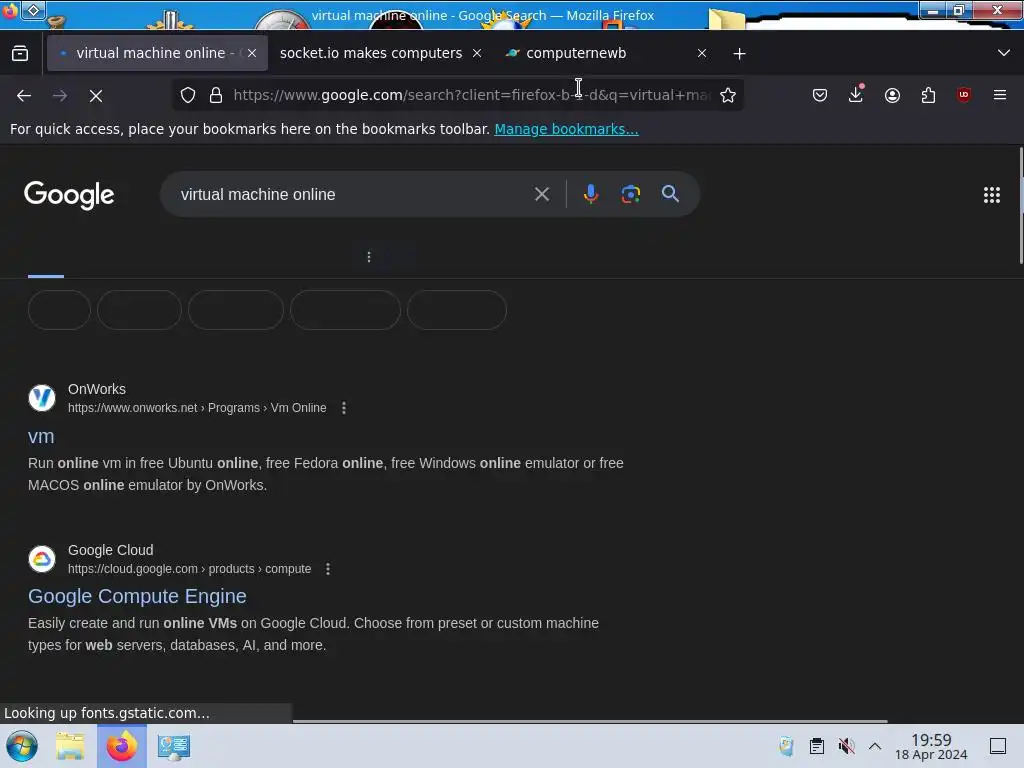This screenshot has height=768, width=1024.
Task: Open the Google Compute Engine result
Action: (x=137, y=596)
